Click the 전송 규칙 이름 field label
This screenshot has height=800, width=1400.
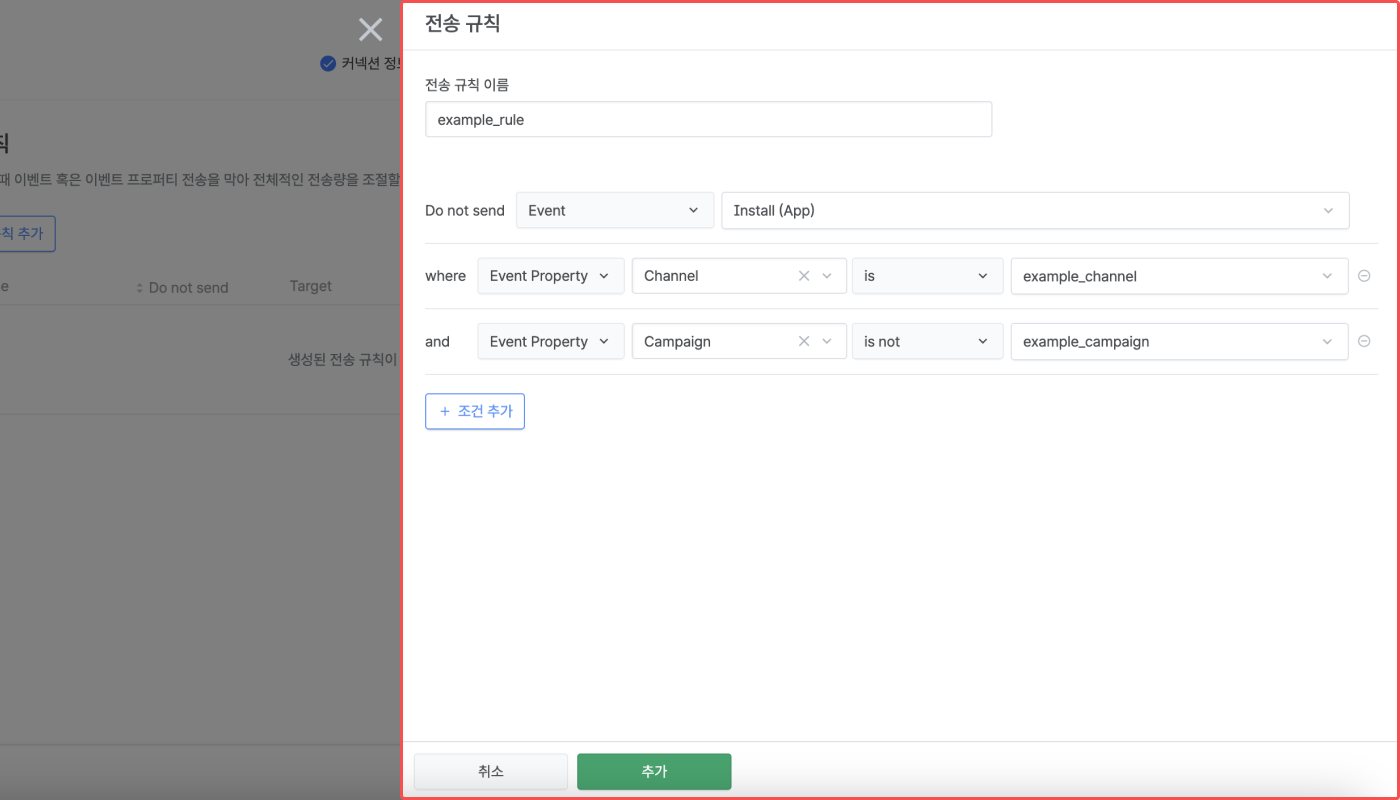467,85
